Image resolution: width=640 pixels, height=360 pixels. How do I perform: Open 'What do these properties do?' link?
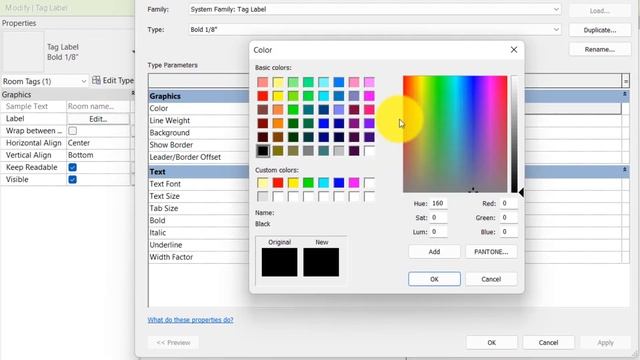191,320
